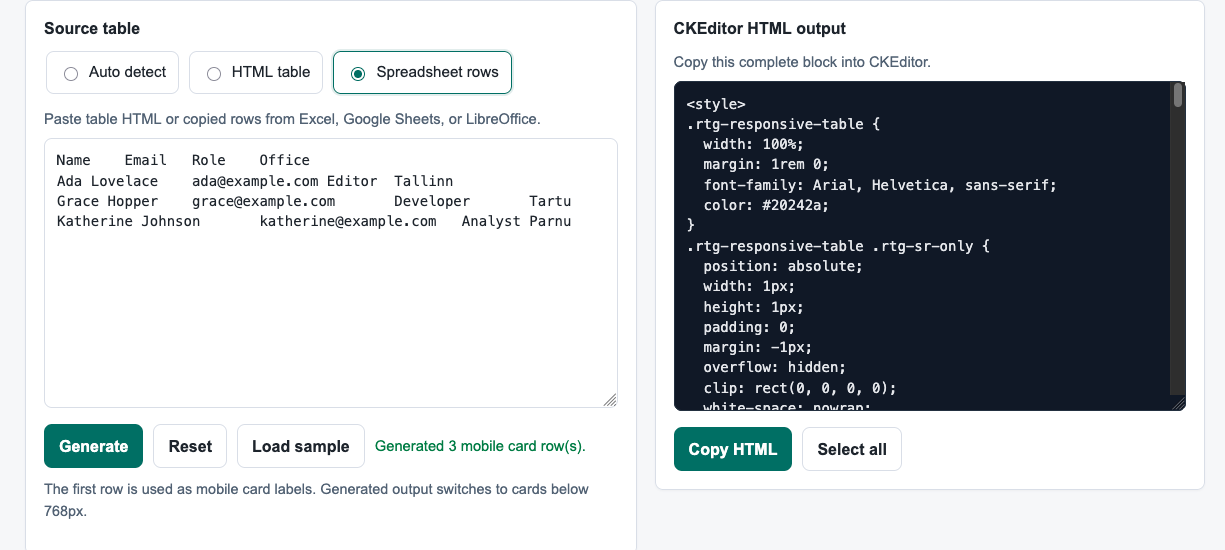The image size is (1225, 550).
Task: Click the empty area of the source textarea
Action: 330,320
